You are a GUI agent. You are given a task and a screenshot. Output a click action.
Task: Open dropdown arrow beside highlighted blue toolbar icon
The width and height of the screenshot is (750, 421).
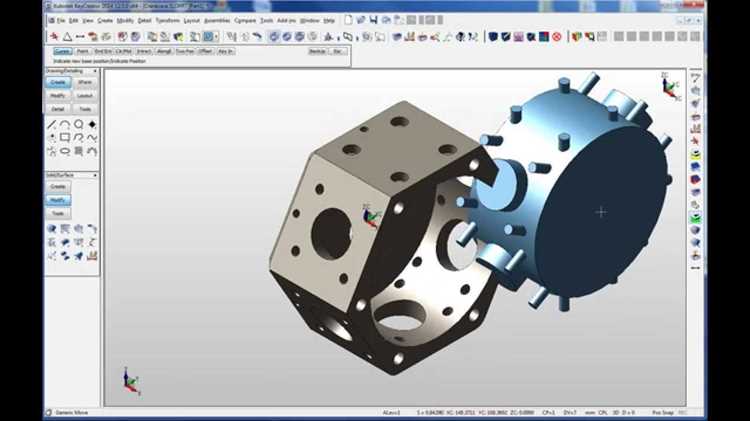click(x=217, y=36)
